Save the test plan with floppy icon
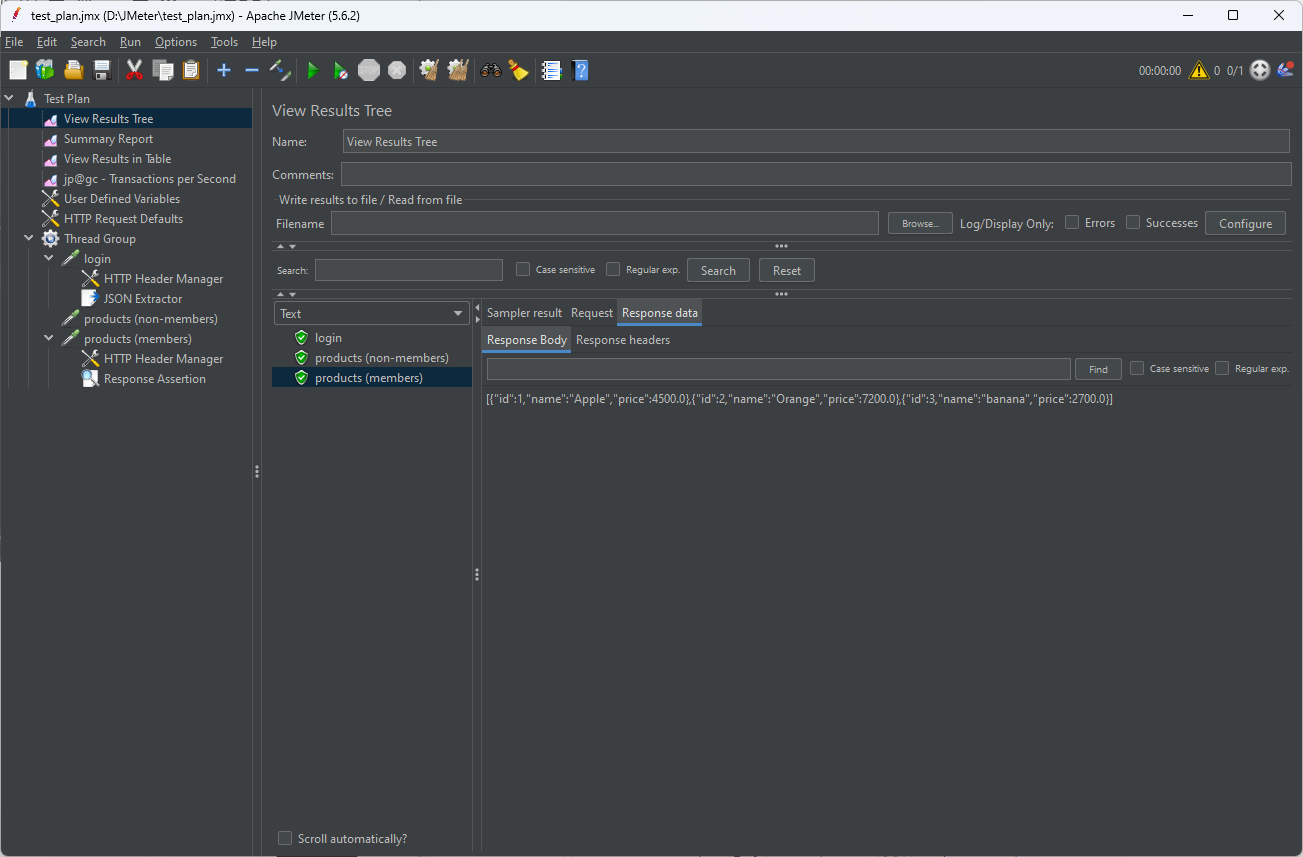Screen dimensions: 1303x857 click(x=101, y=70)
